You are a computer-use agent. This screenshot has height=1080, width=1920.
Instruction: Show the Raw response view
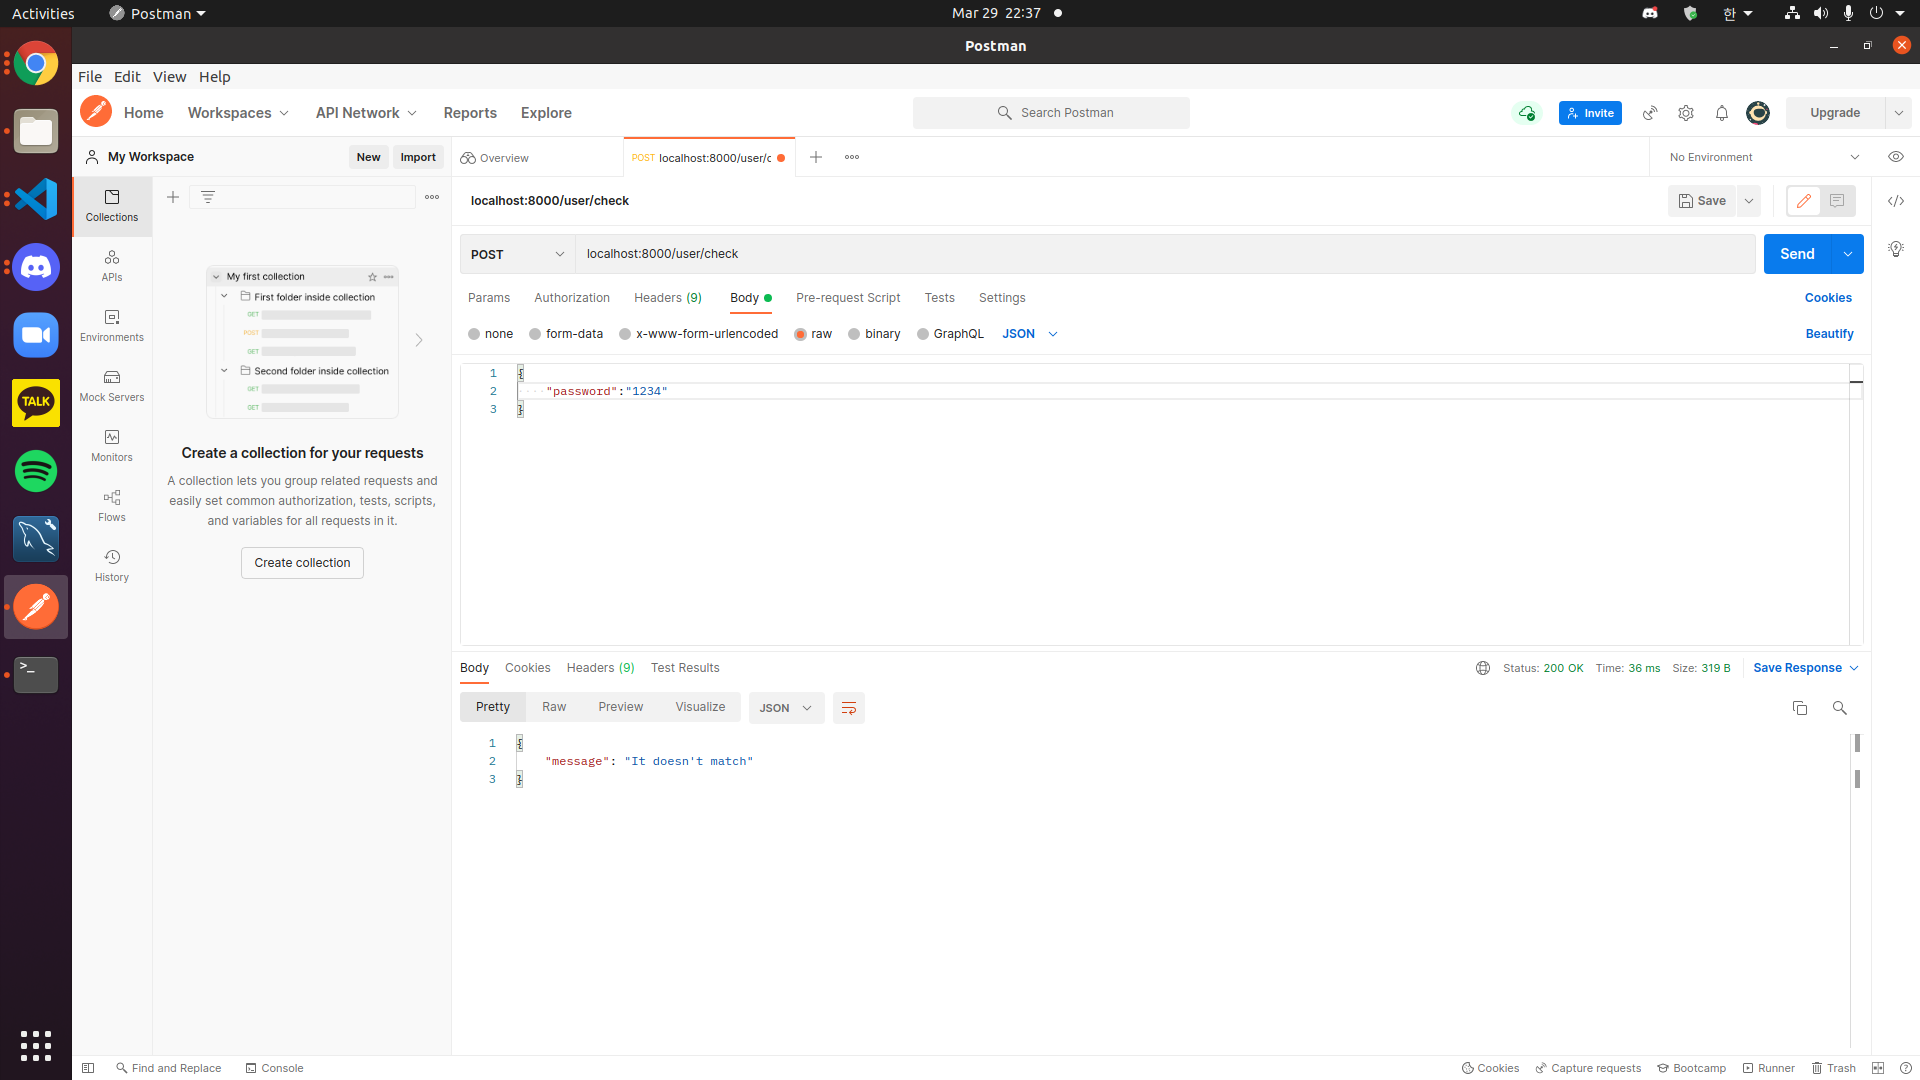tap(554, 707)
